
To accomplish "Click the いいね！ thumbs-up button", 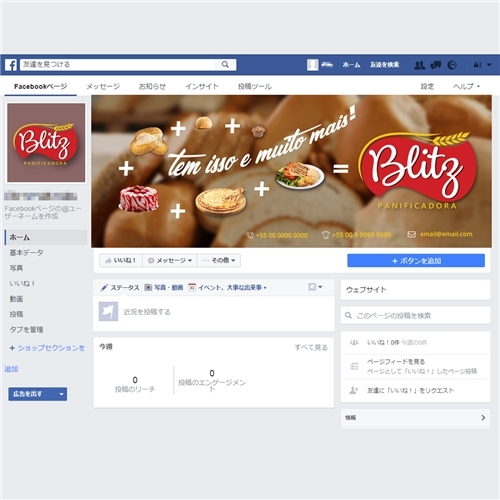I will coord(121,260).
